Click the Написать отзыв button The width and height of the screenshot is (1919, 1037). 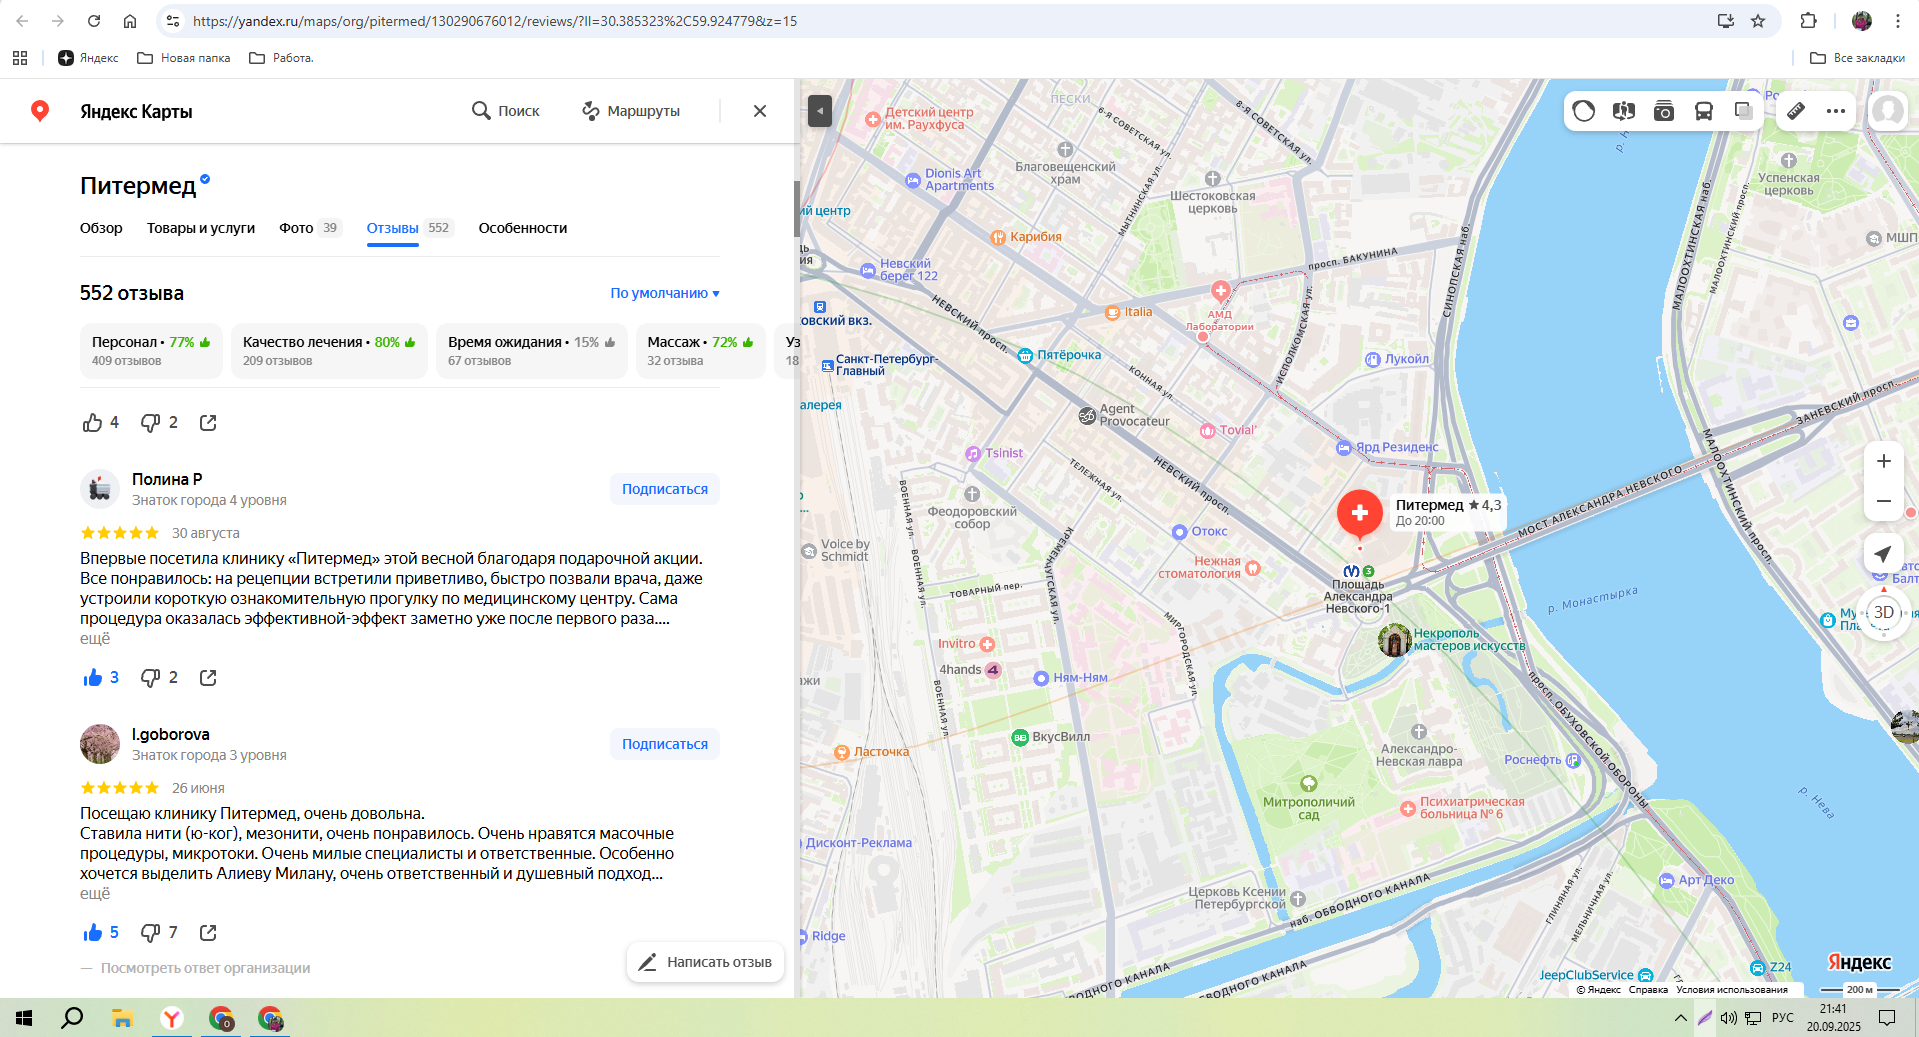tap(706, 962)
